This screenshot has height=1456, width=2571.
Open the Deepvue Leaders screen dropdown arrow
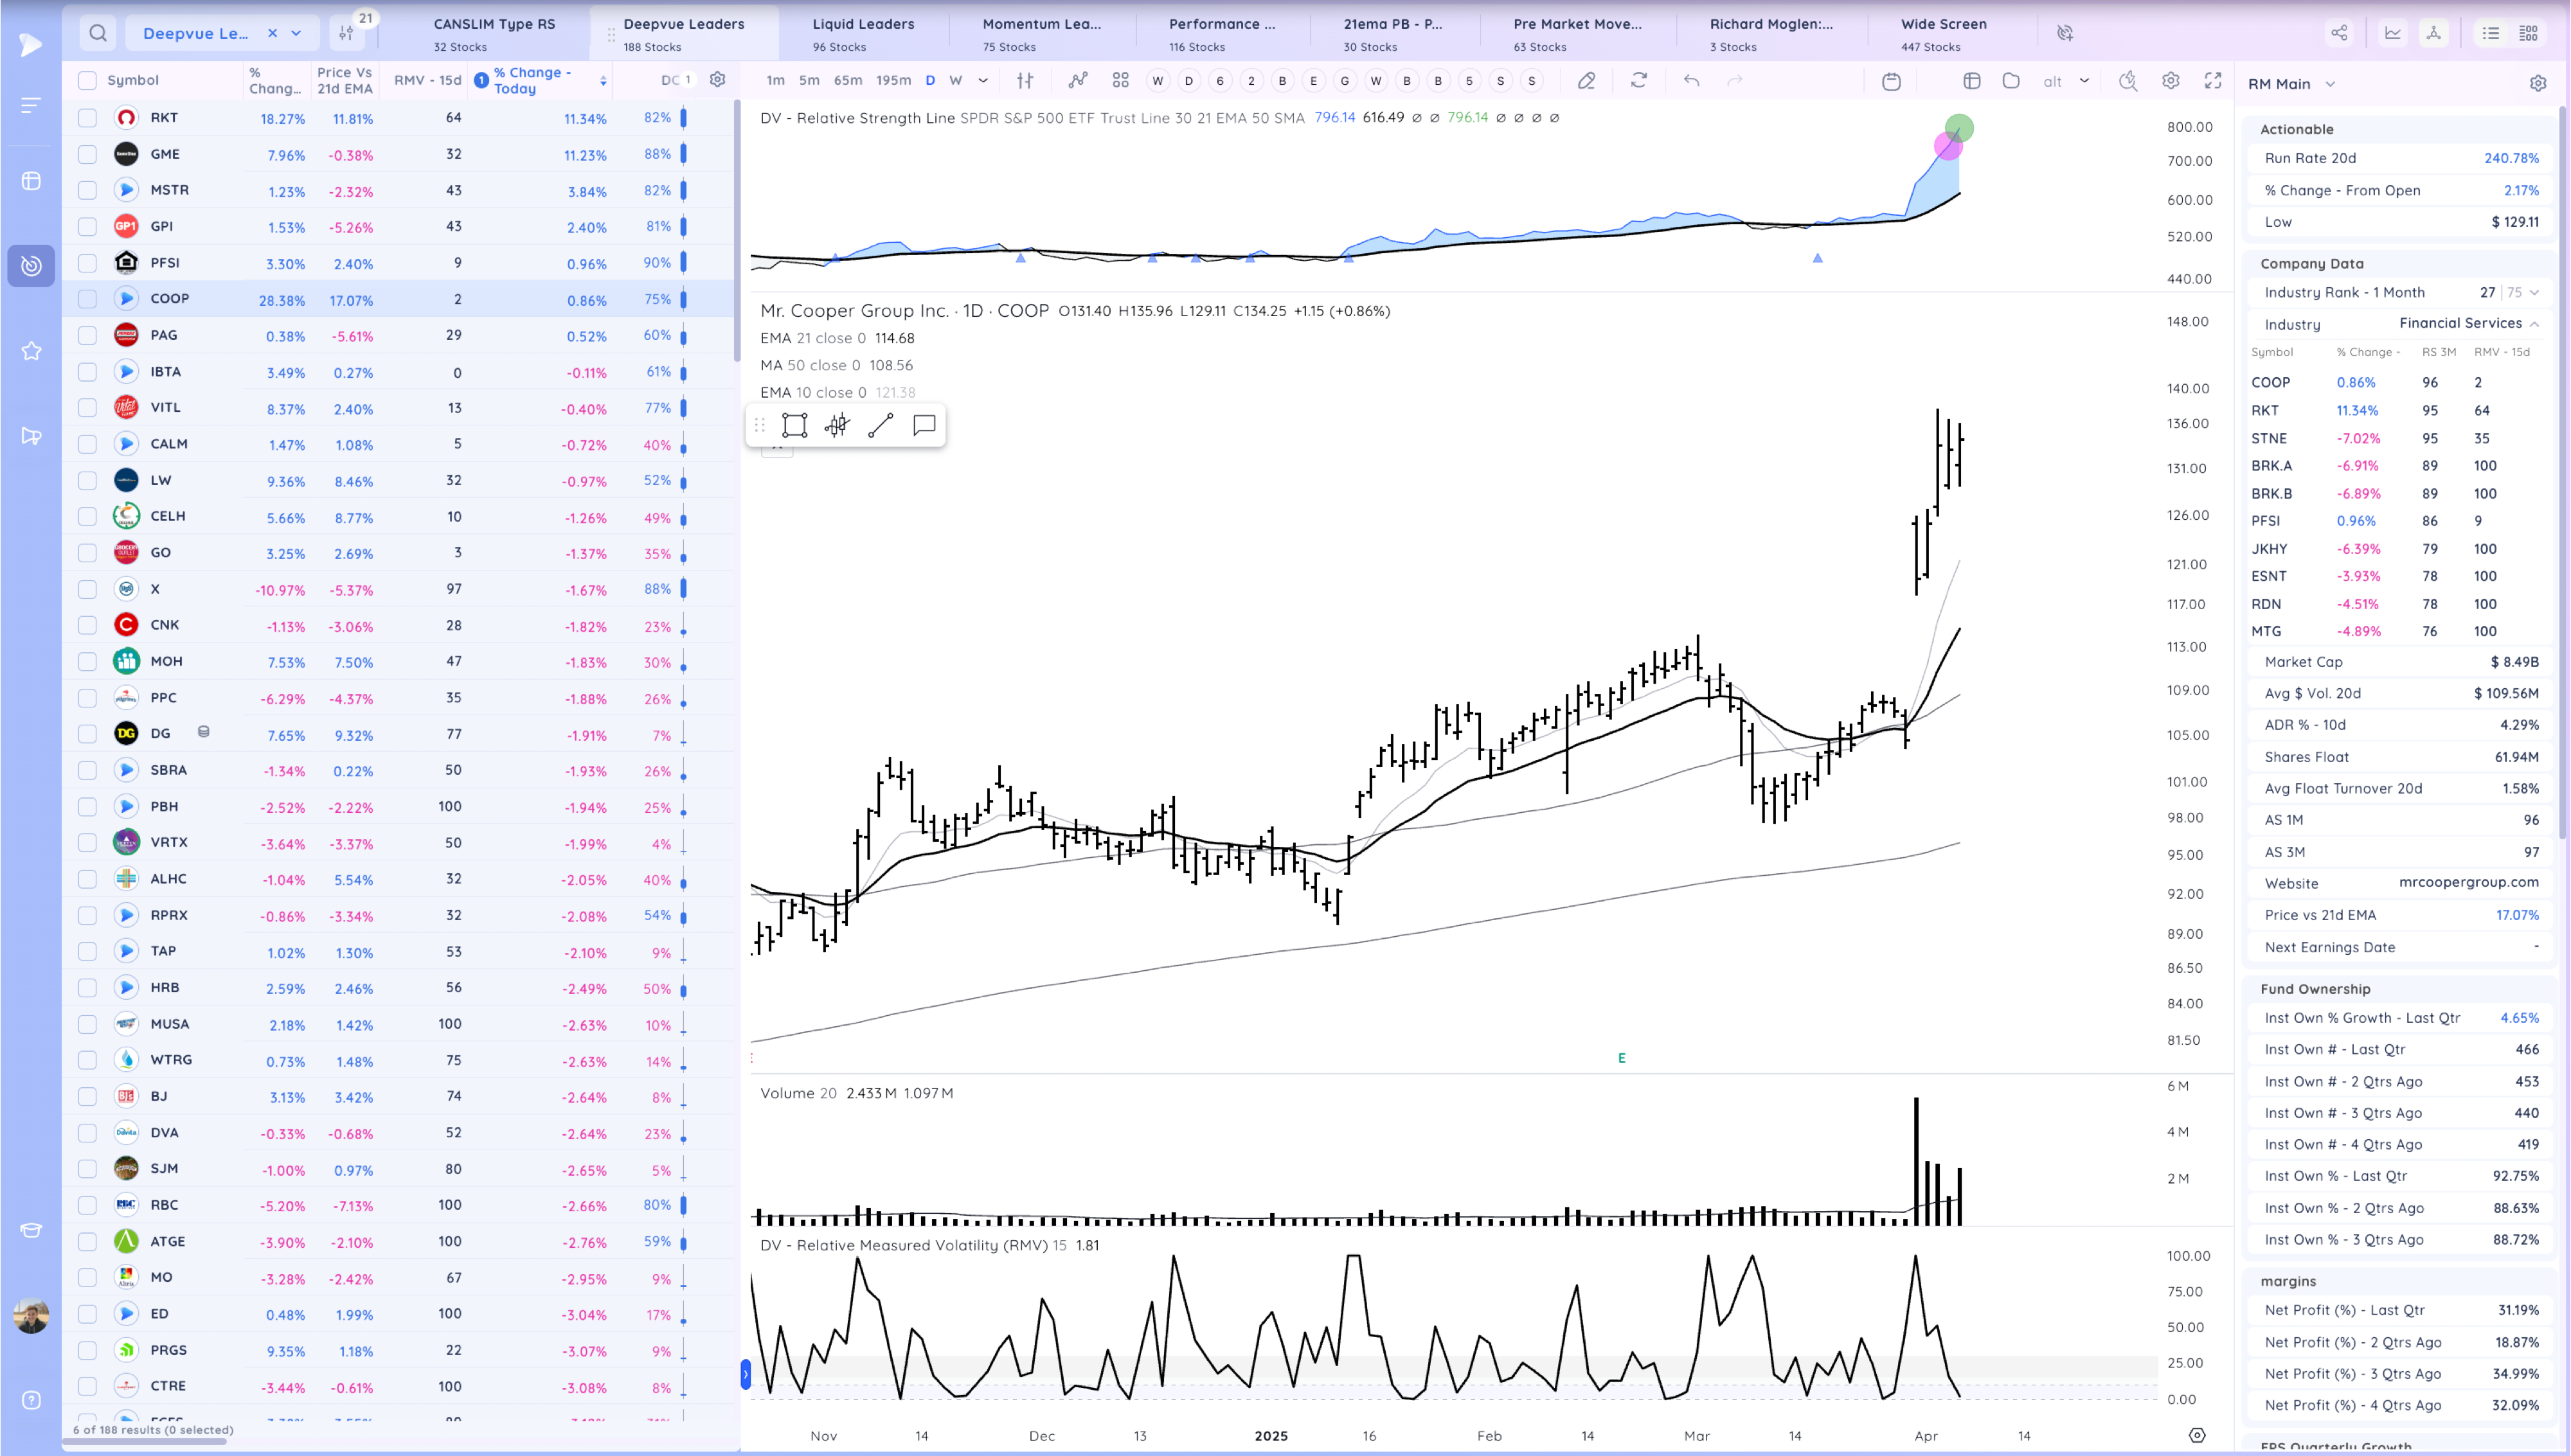tap(296, 33)
